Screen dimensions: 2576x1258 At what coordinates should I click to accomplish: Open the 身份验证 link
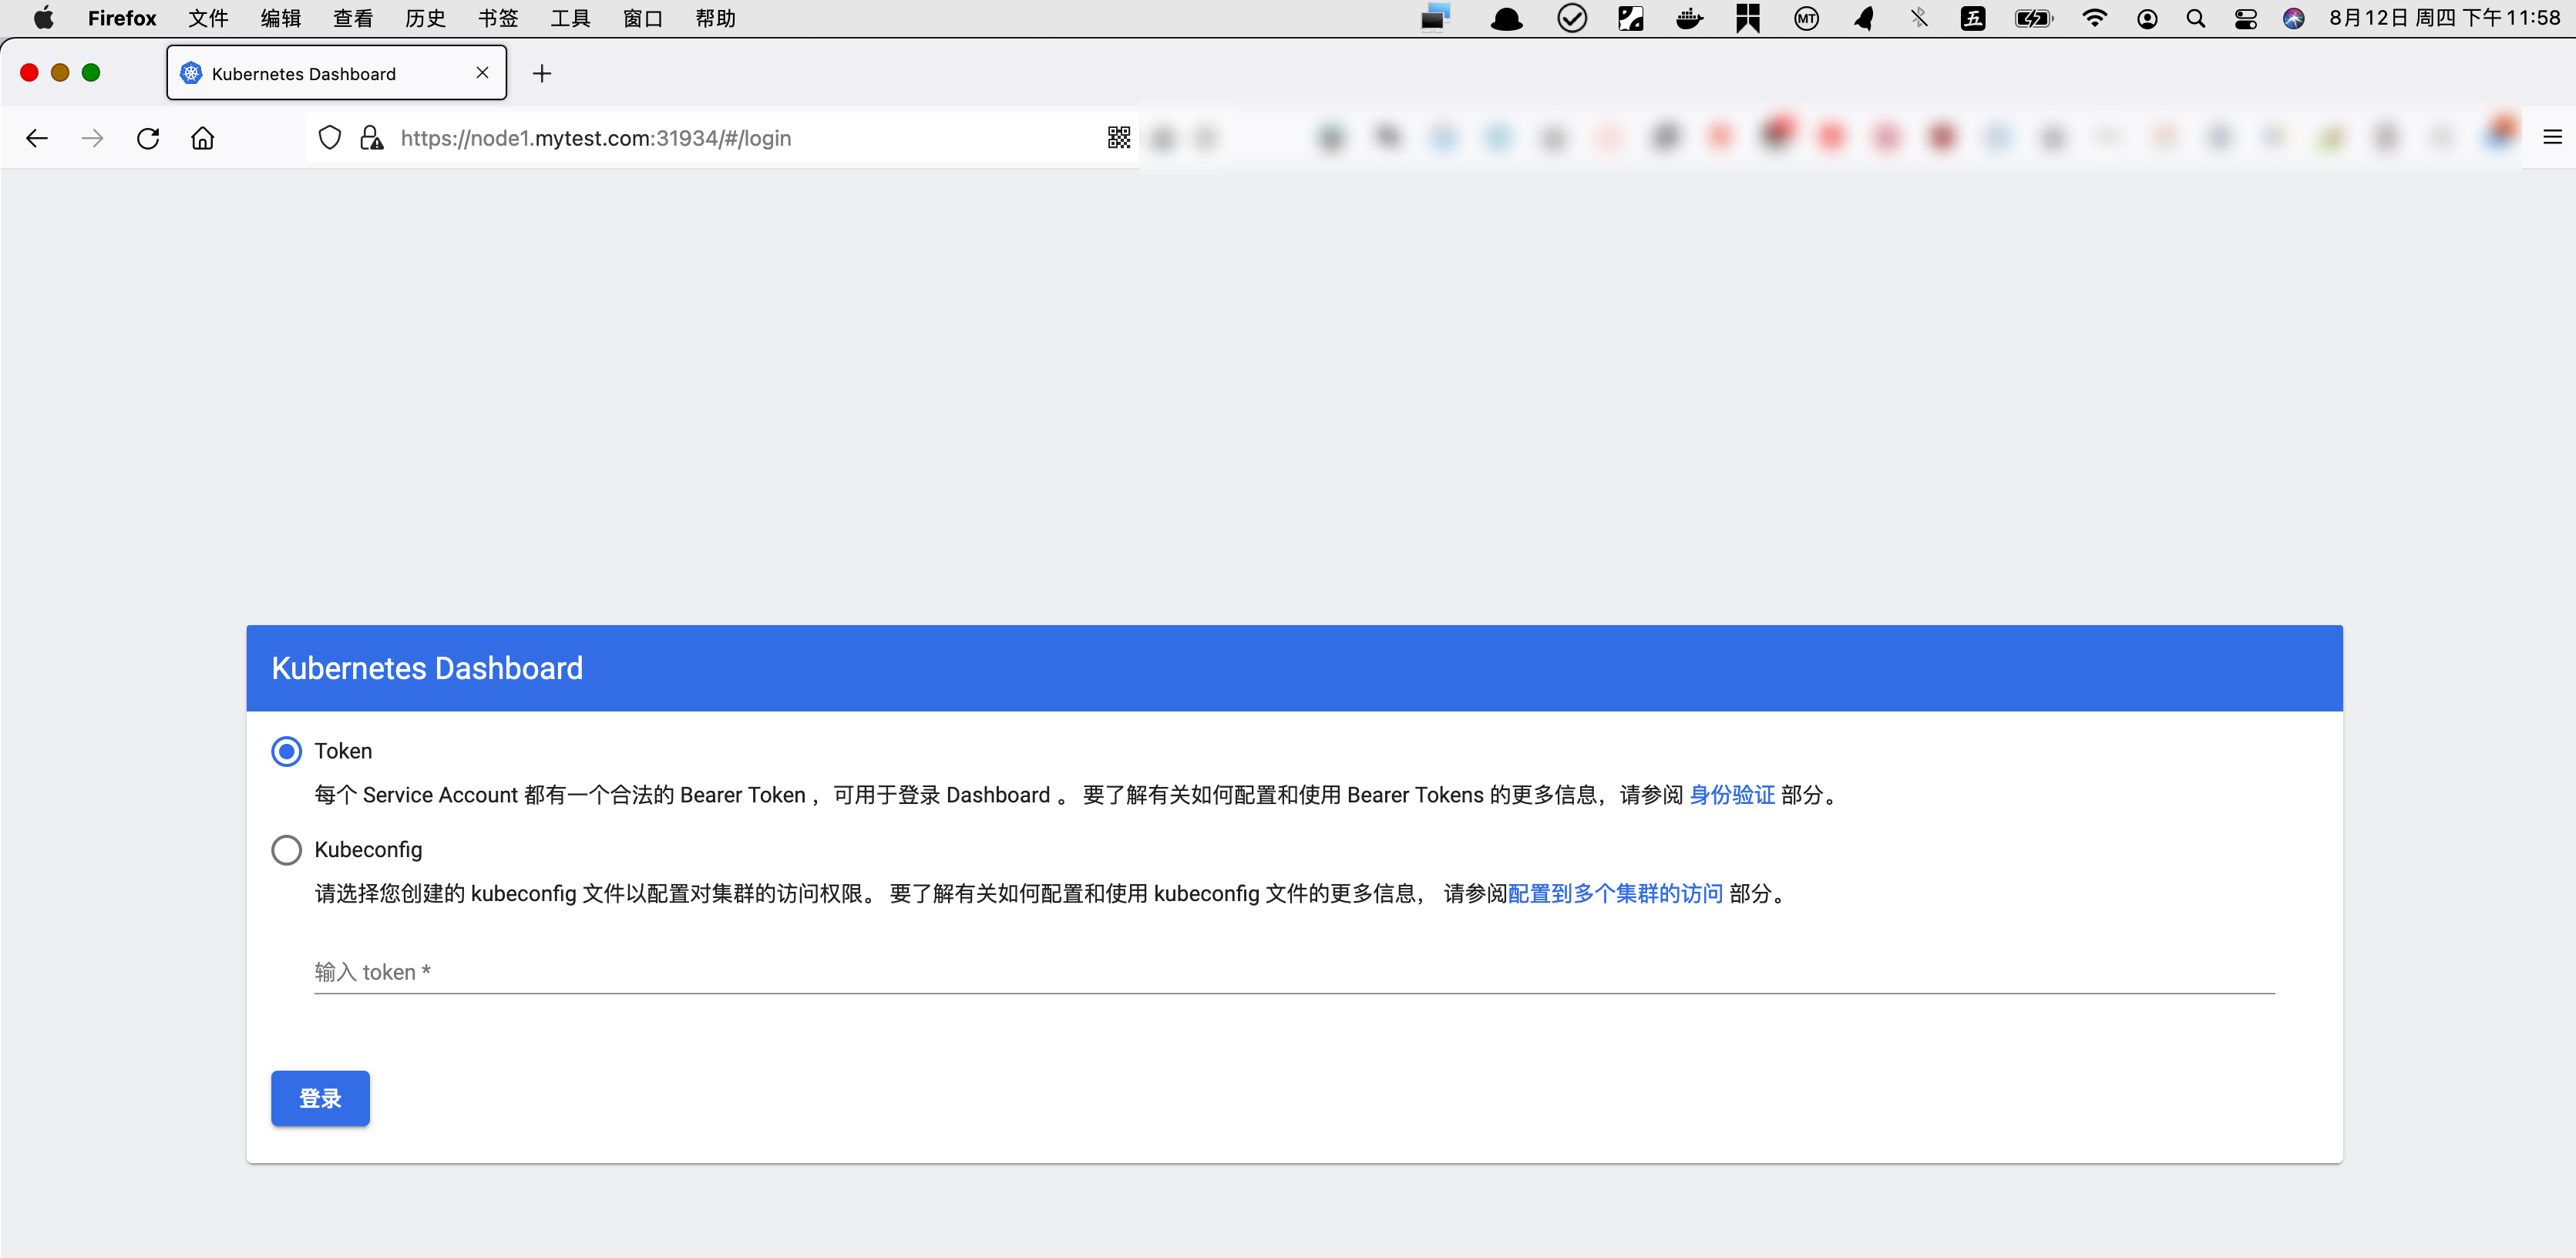[1732, 795]
